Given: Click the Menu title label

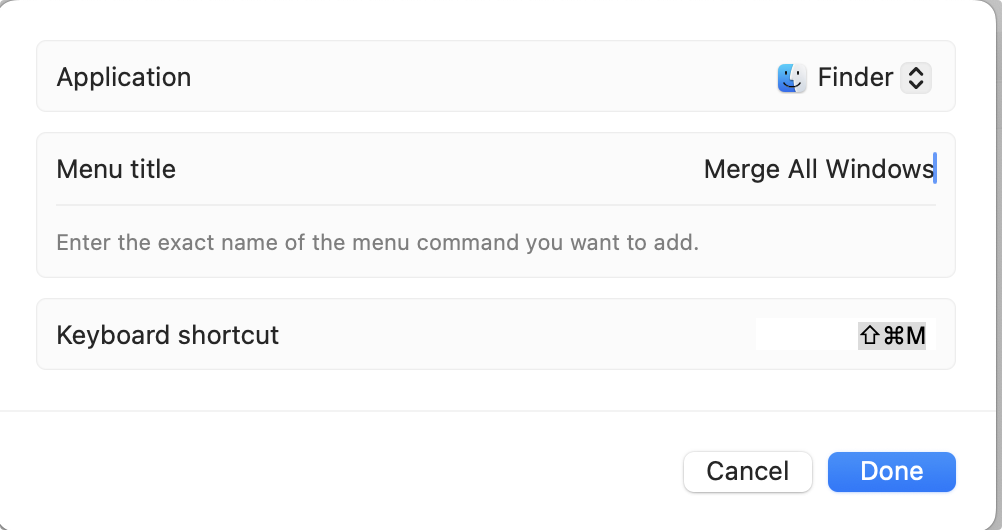Looking at the screenshot, I should tap(116, 169).
